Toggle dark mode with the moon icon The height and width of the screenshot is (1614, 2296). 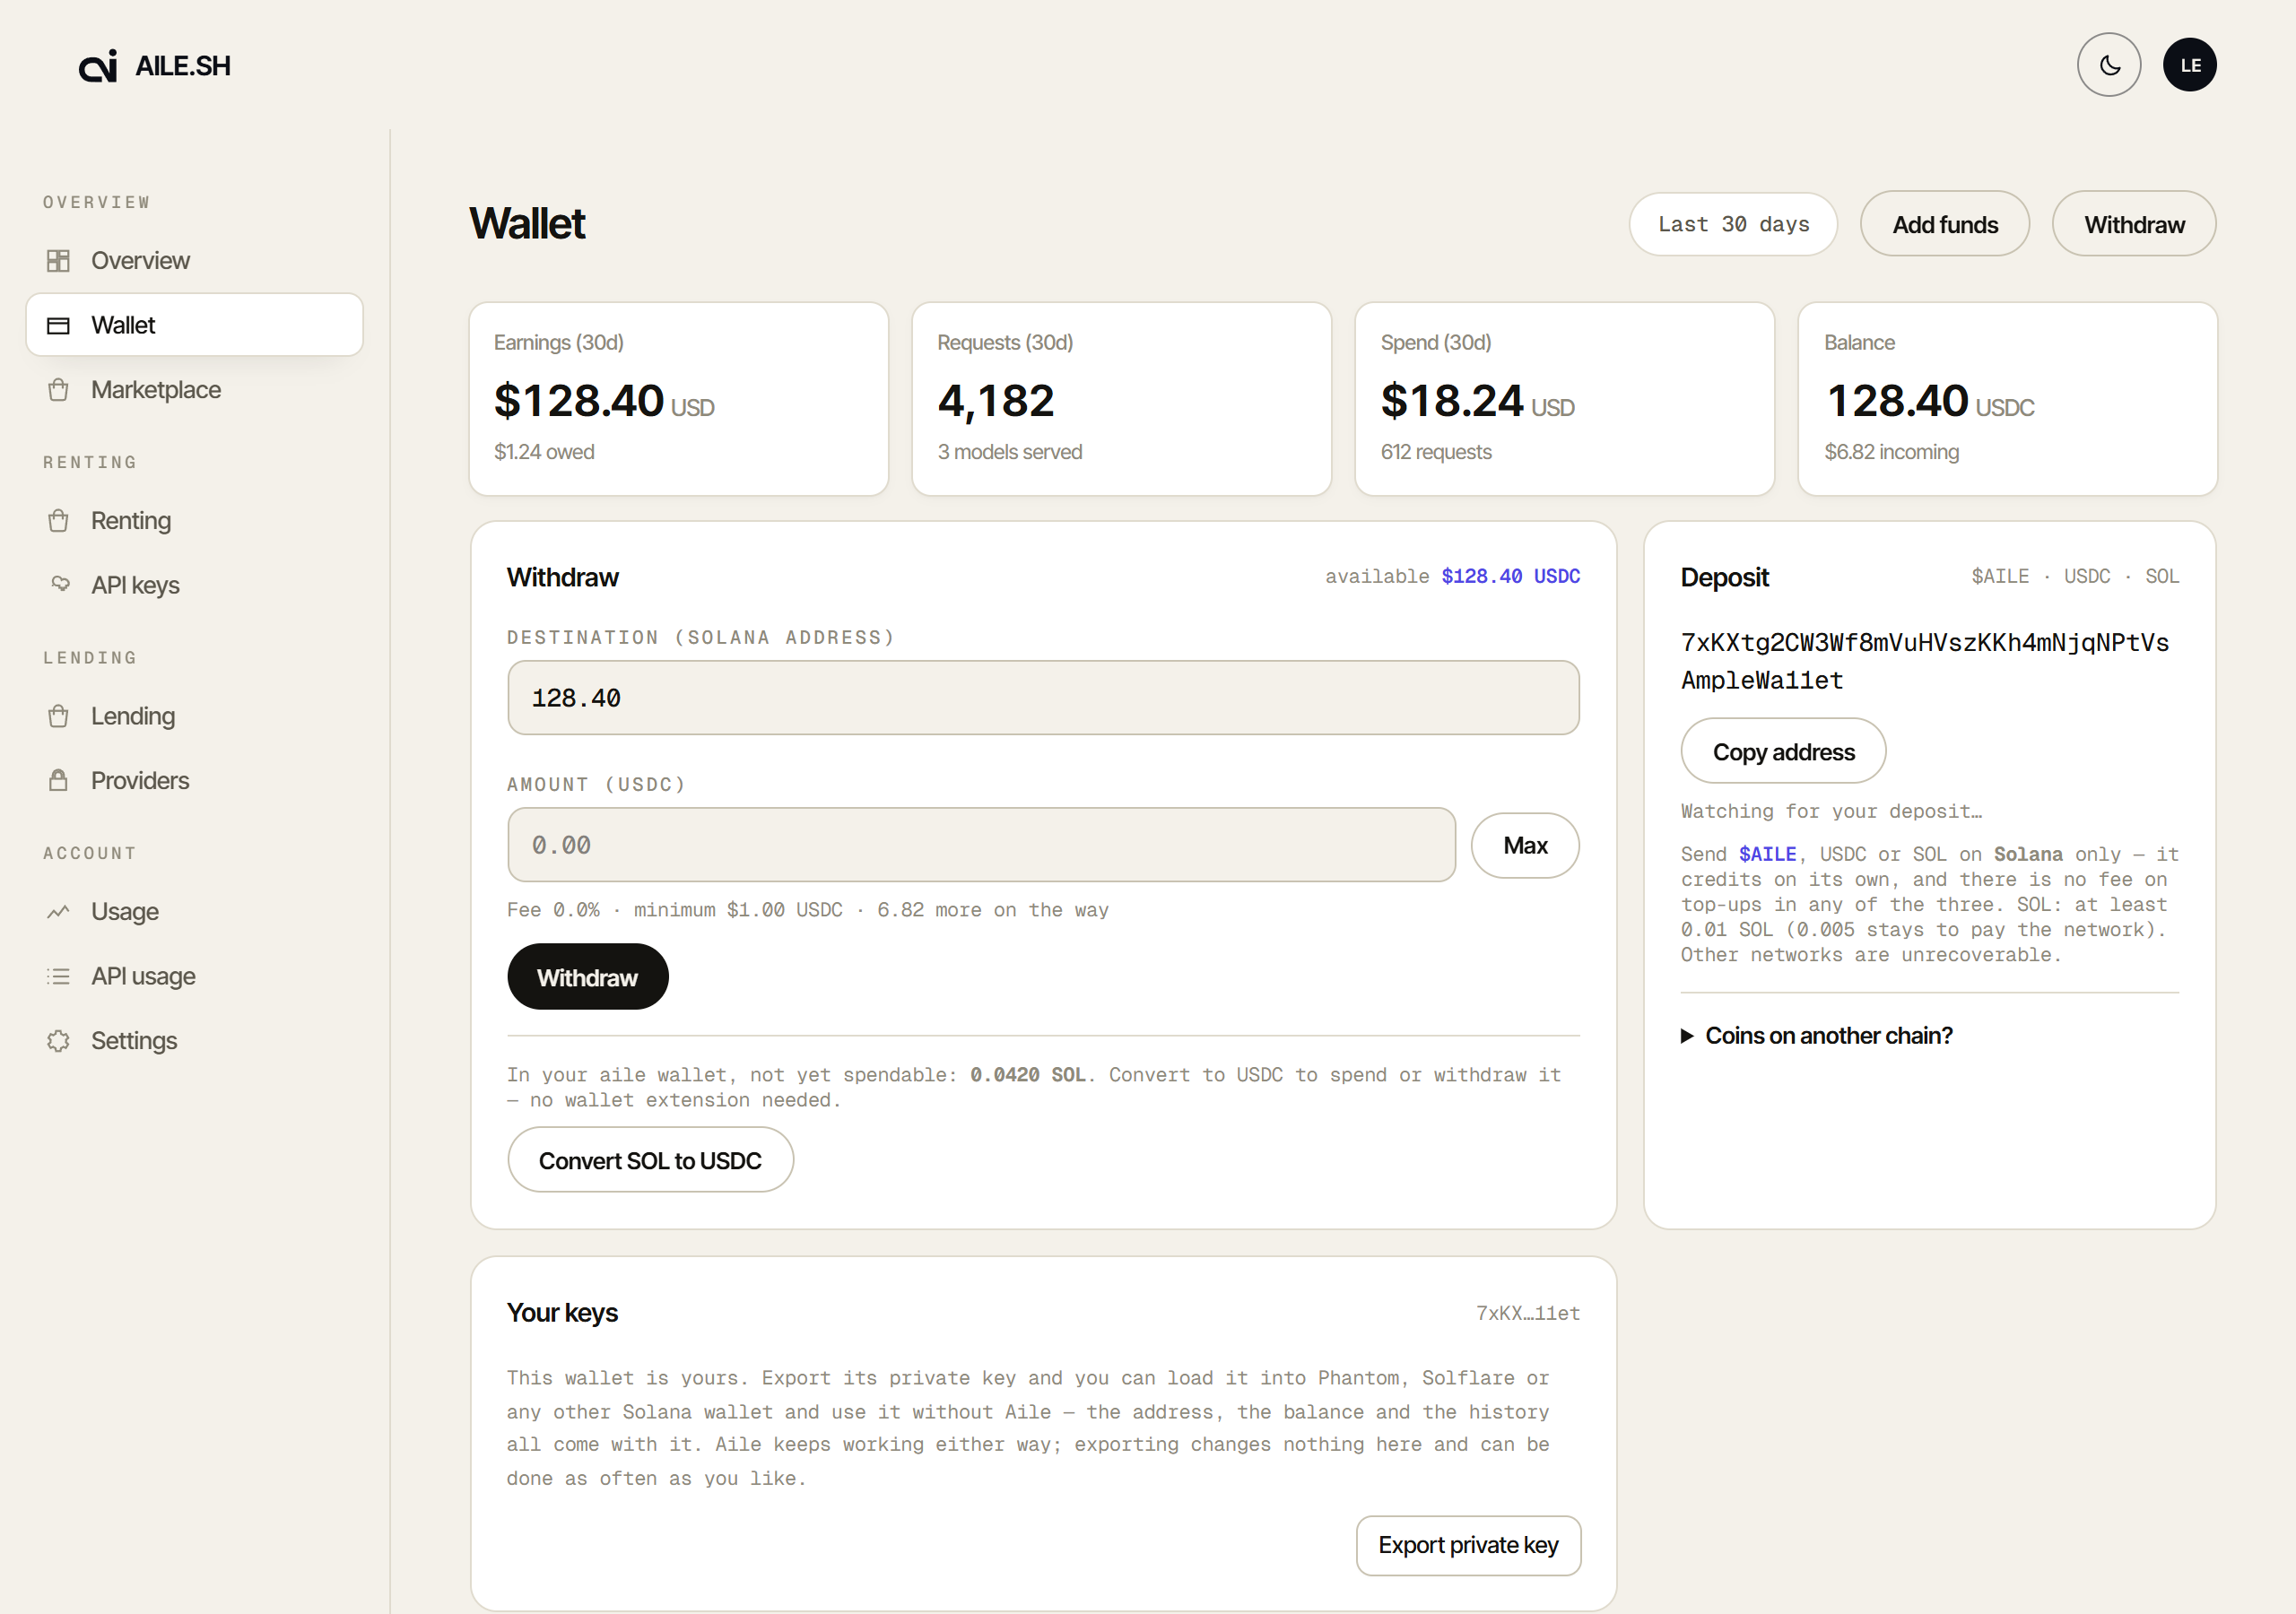pos(2108,65)
